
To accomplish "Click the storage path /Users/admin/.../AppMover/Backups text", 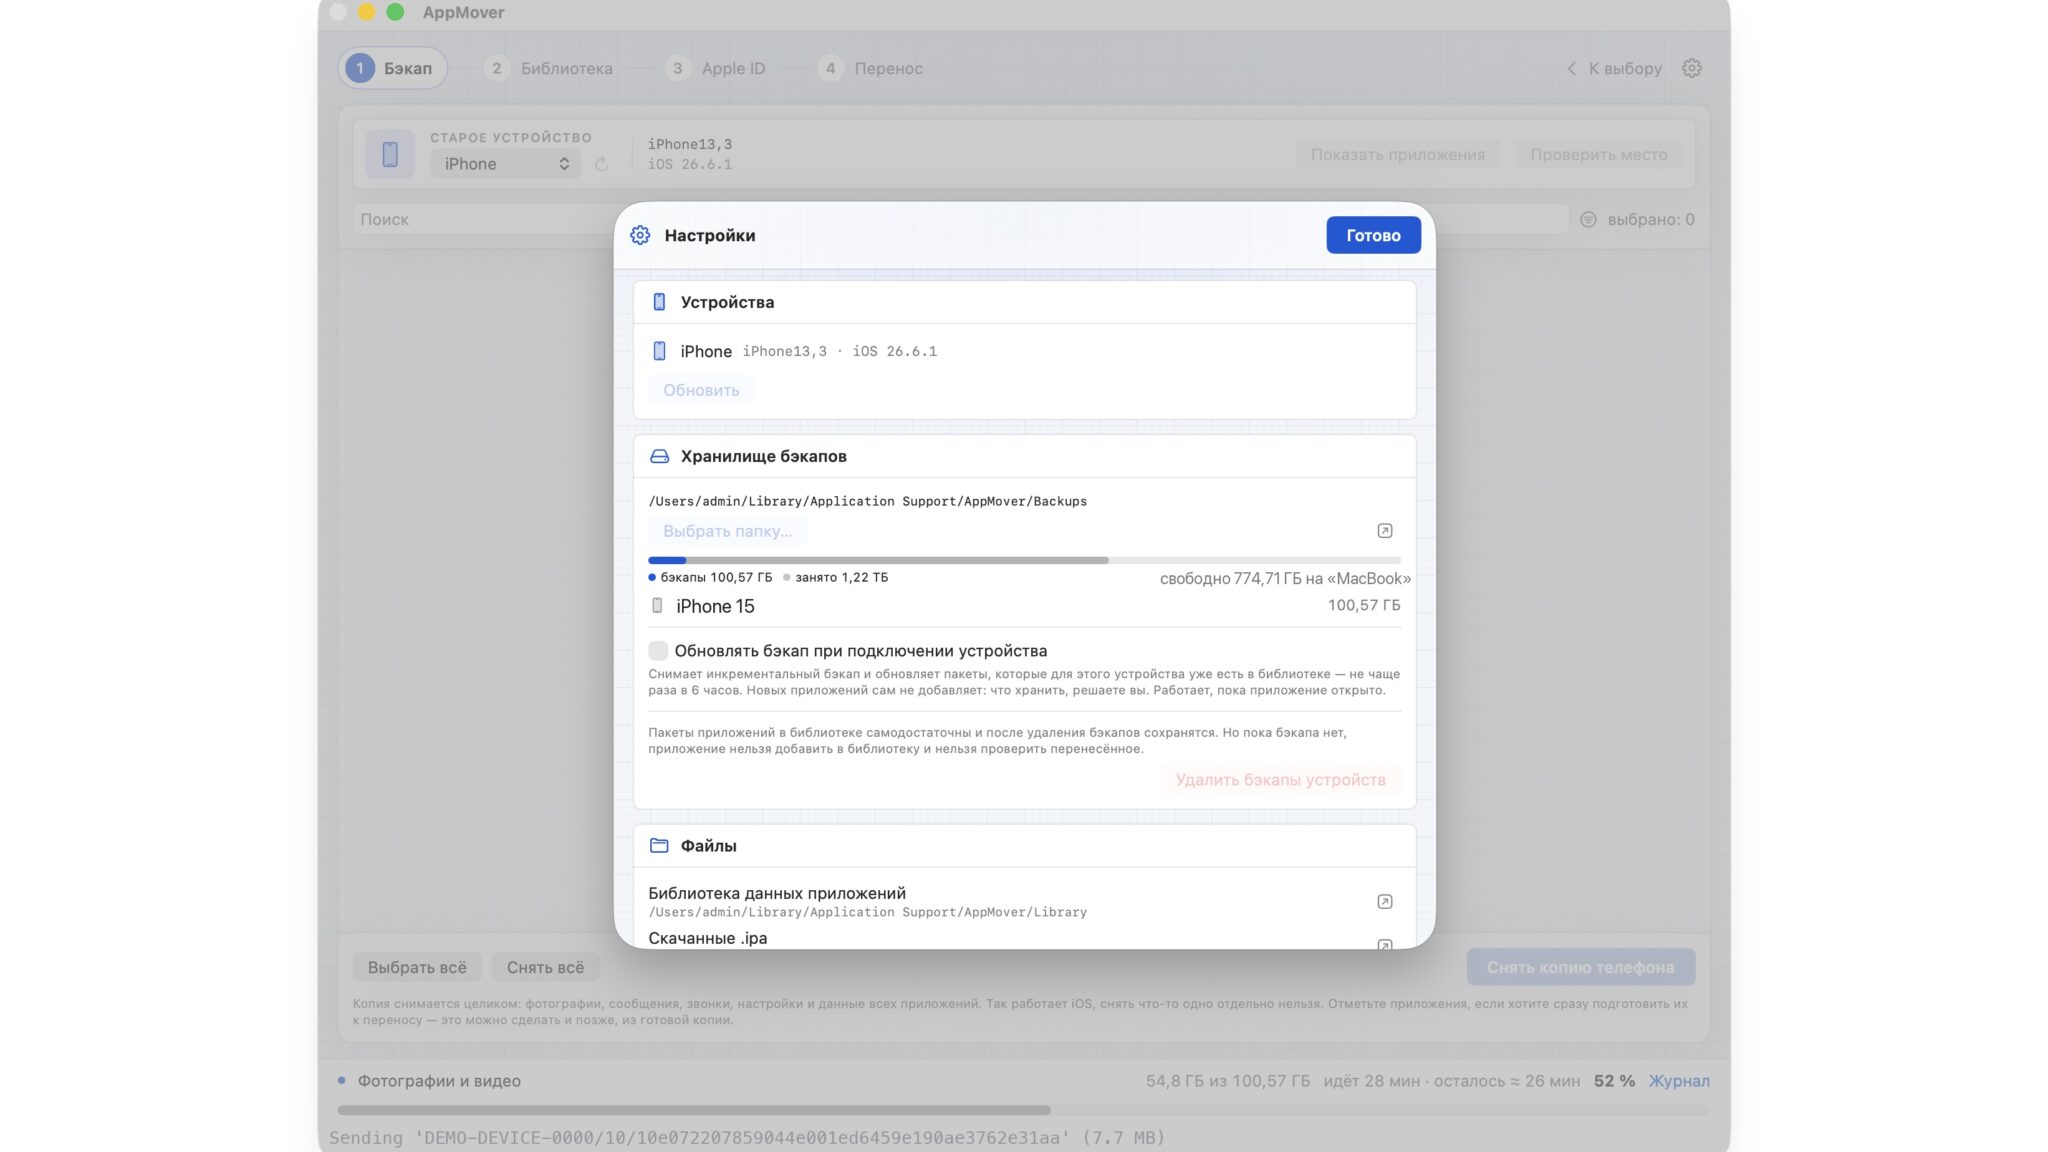I will click(x=867, y=501).
